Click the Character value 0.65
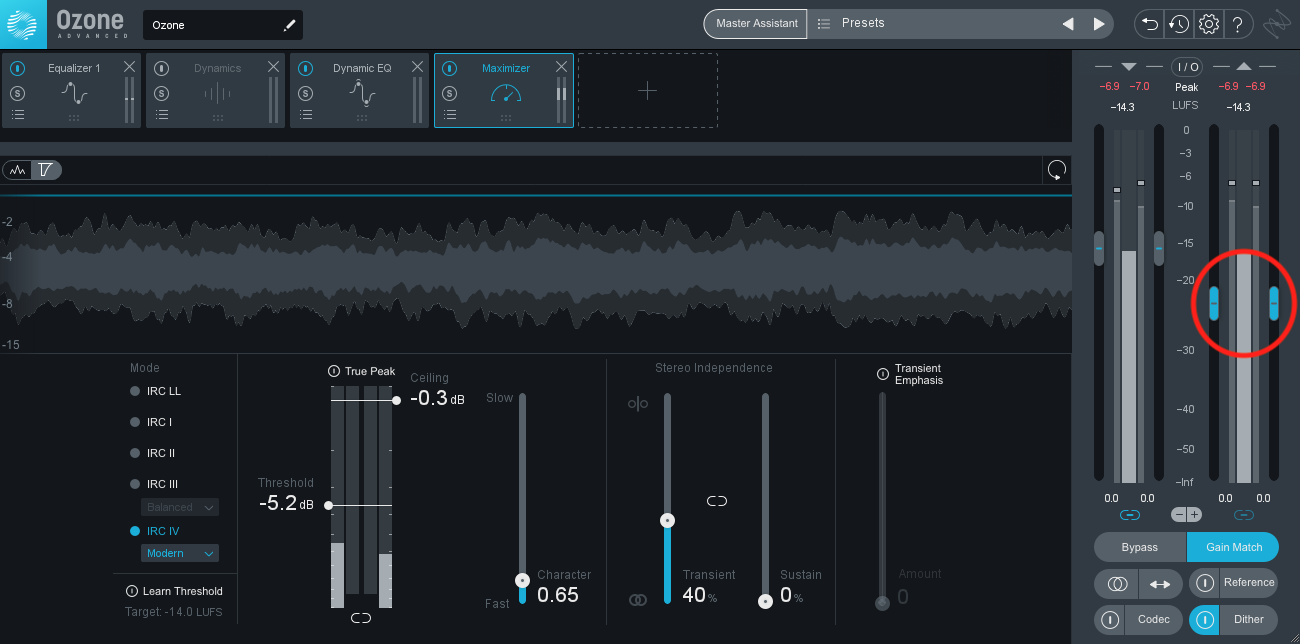Screen dimensions: 1300x644 pos(558,595)
